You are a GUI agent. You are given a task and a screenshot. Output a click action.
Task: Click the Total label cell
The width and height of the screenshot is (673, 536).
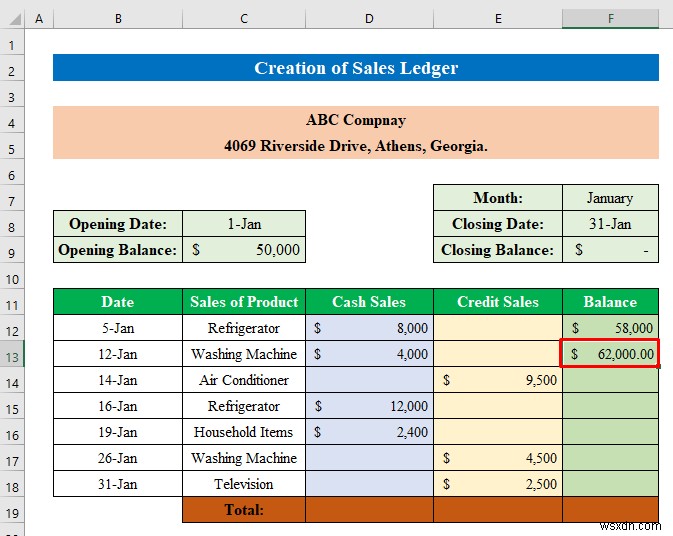(x=244, y=509)
